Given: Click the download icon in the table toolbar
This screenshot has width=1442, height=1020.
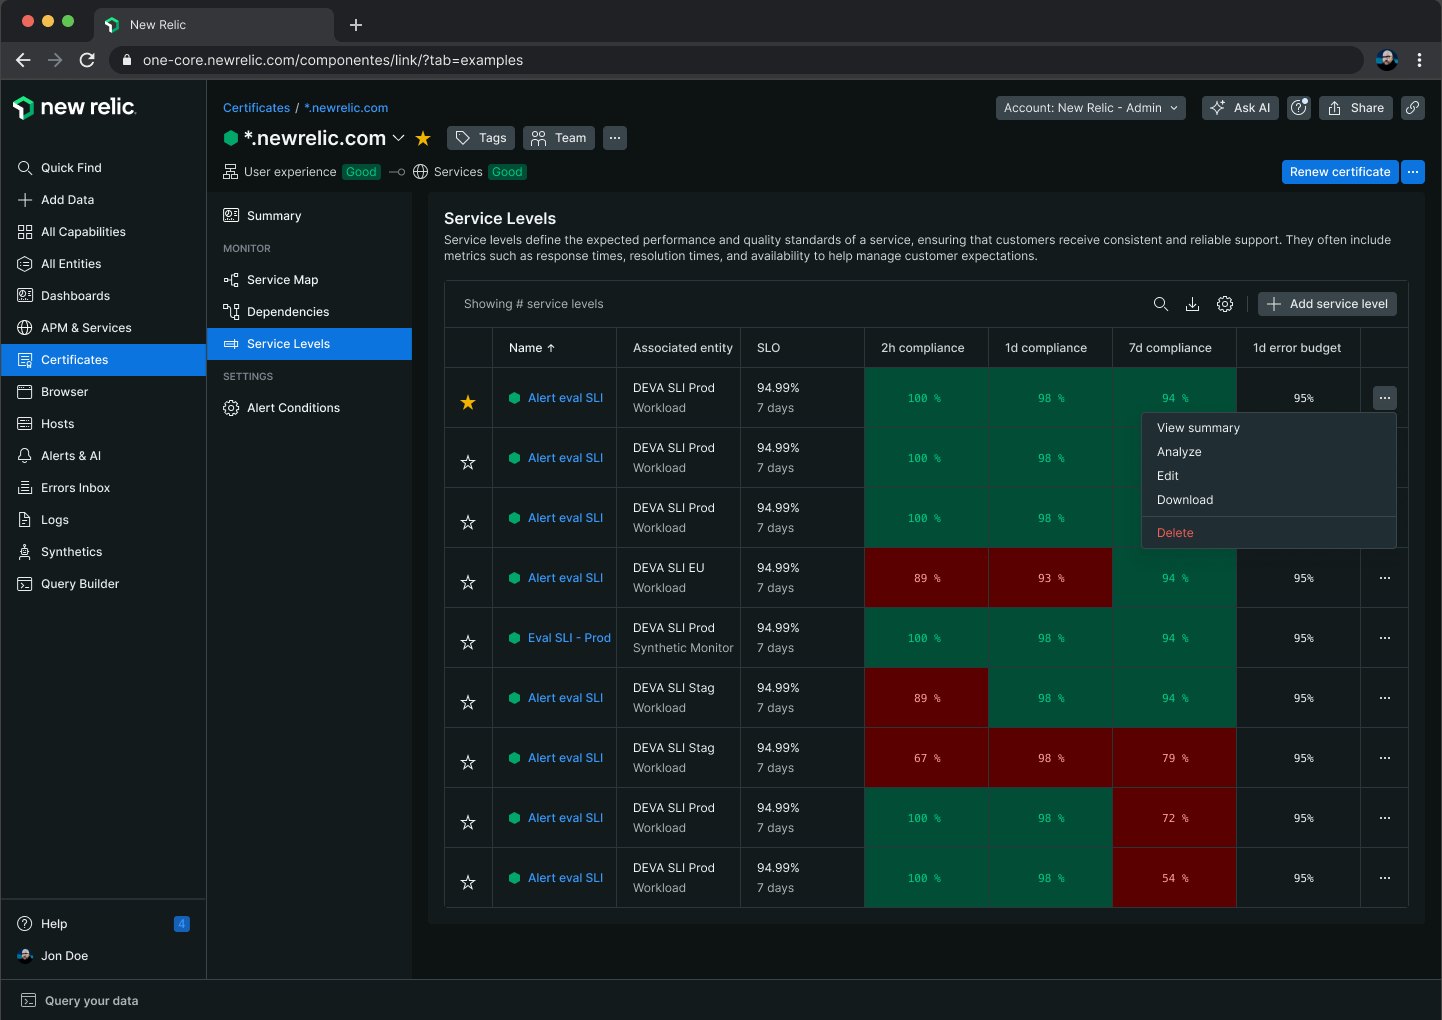Looking at the screenshot, I should (1192, 304).
